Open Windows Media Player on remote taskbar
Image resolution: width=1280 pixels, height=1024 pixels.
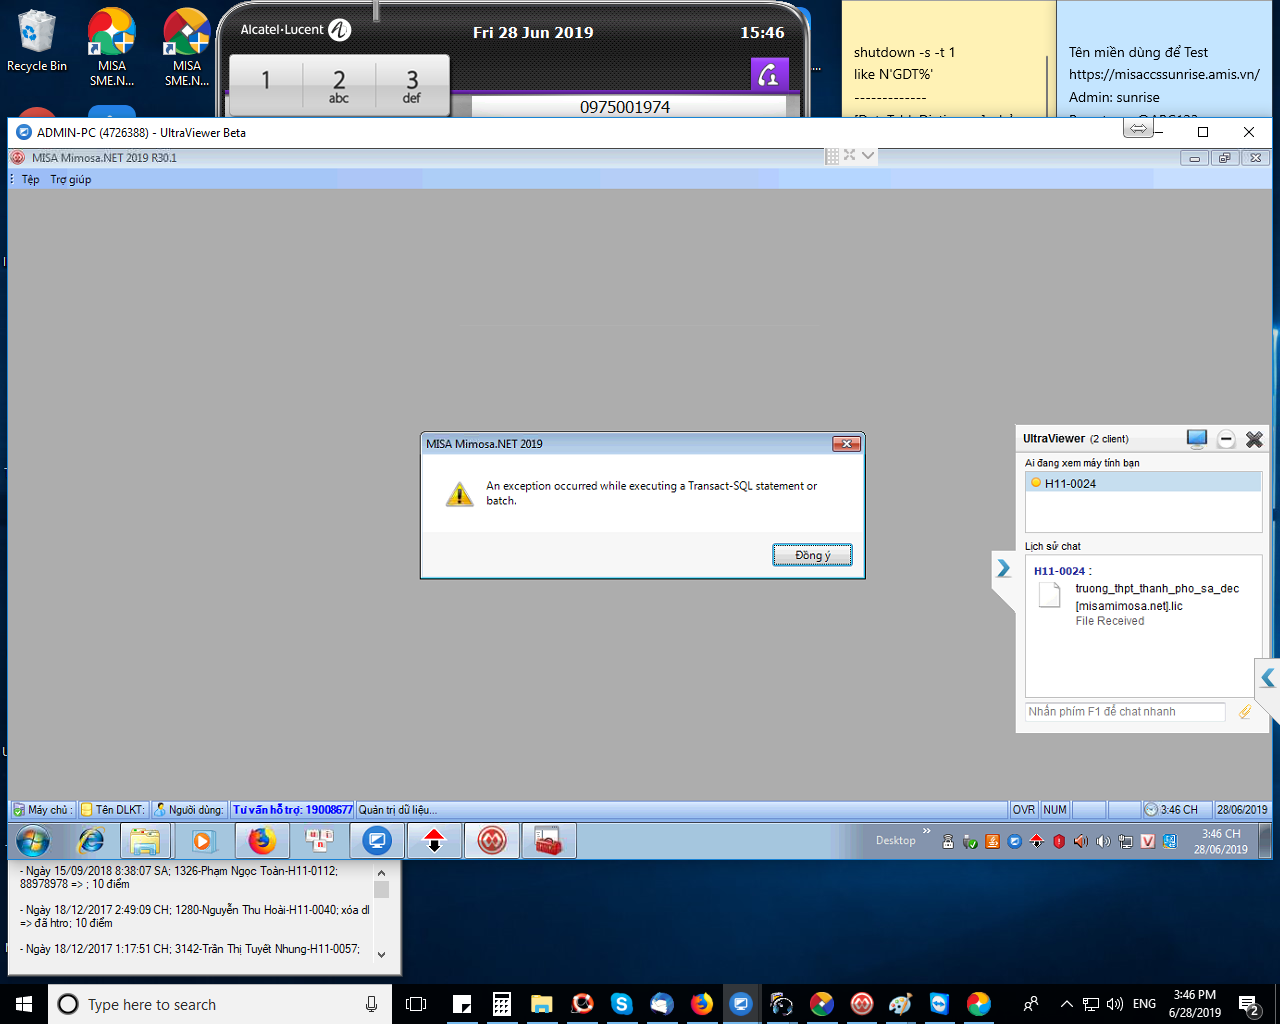tap(203, 841)
